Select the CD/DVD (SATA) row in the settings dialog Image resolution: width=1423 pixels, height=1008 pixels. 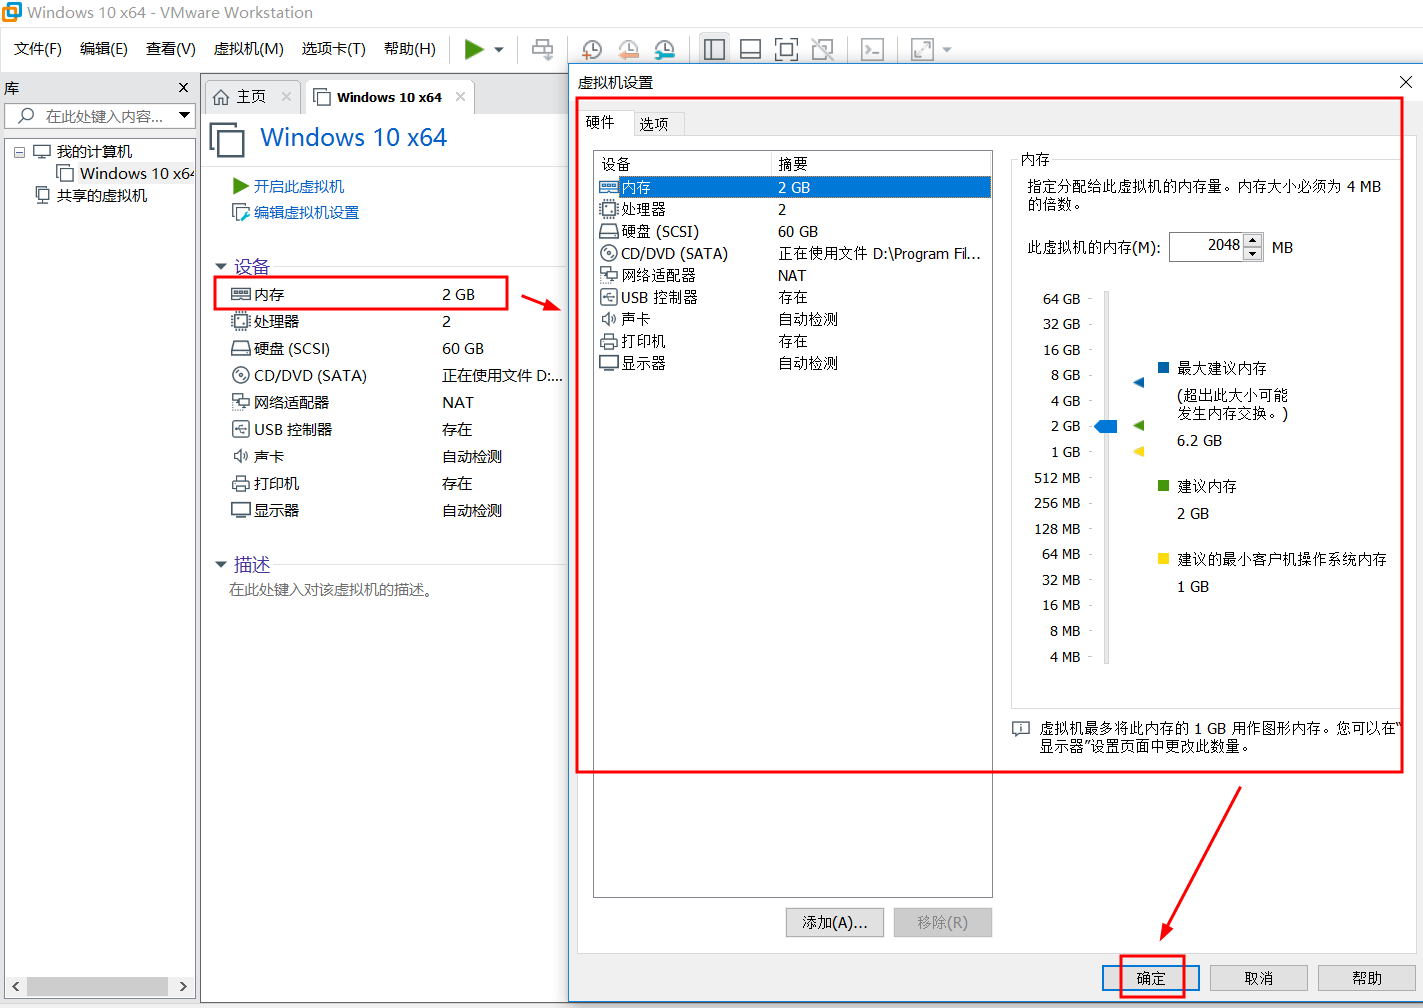click(x=793, y=253)
